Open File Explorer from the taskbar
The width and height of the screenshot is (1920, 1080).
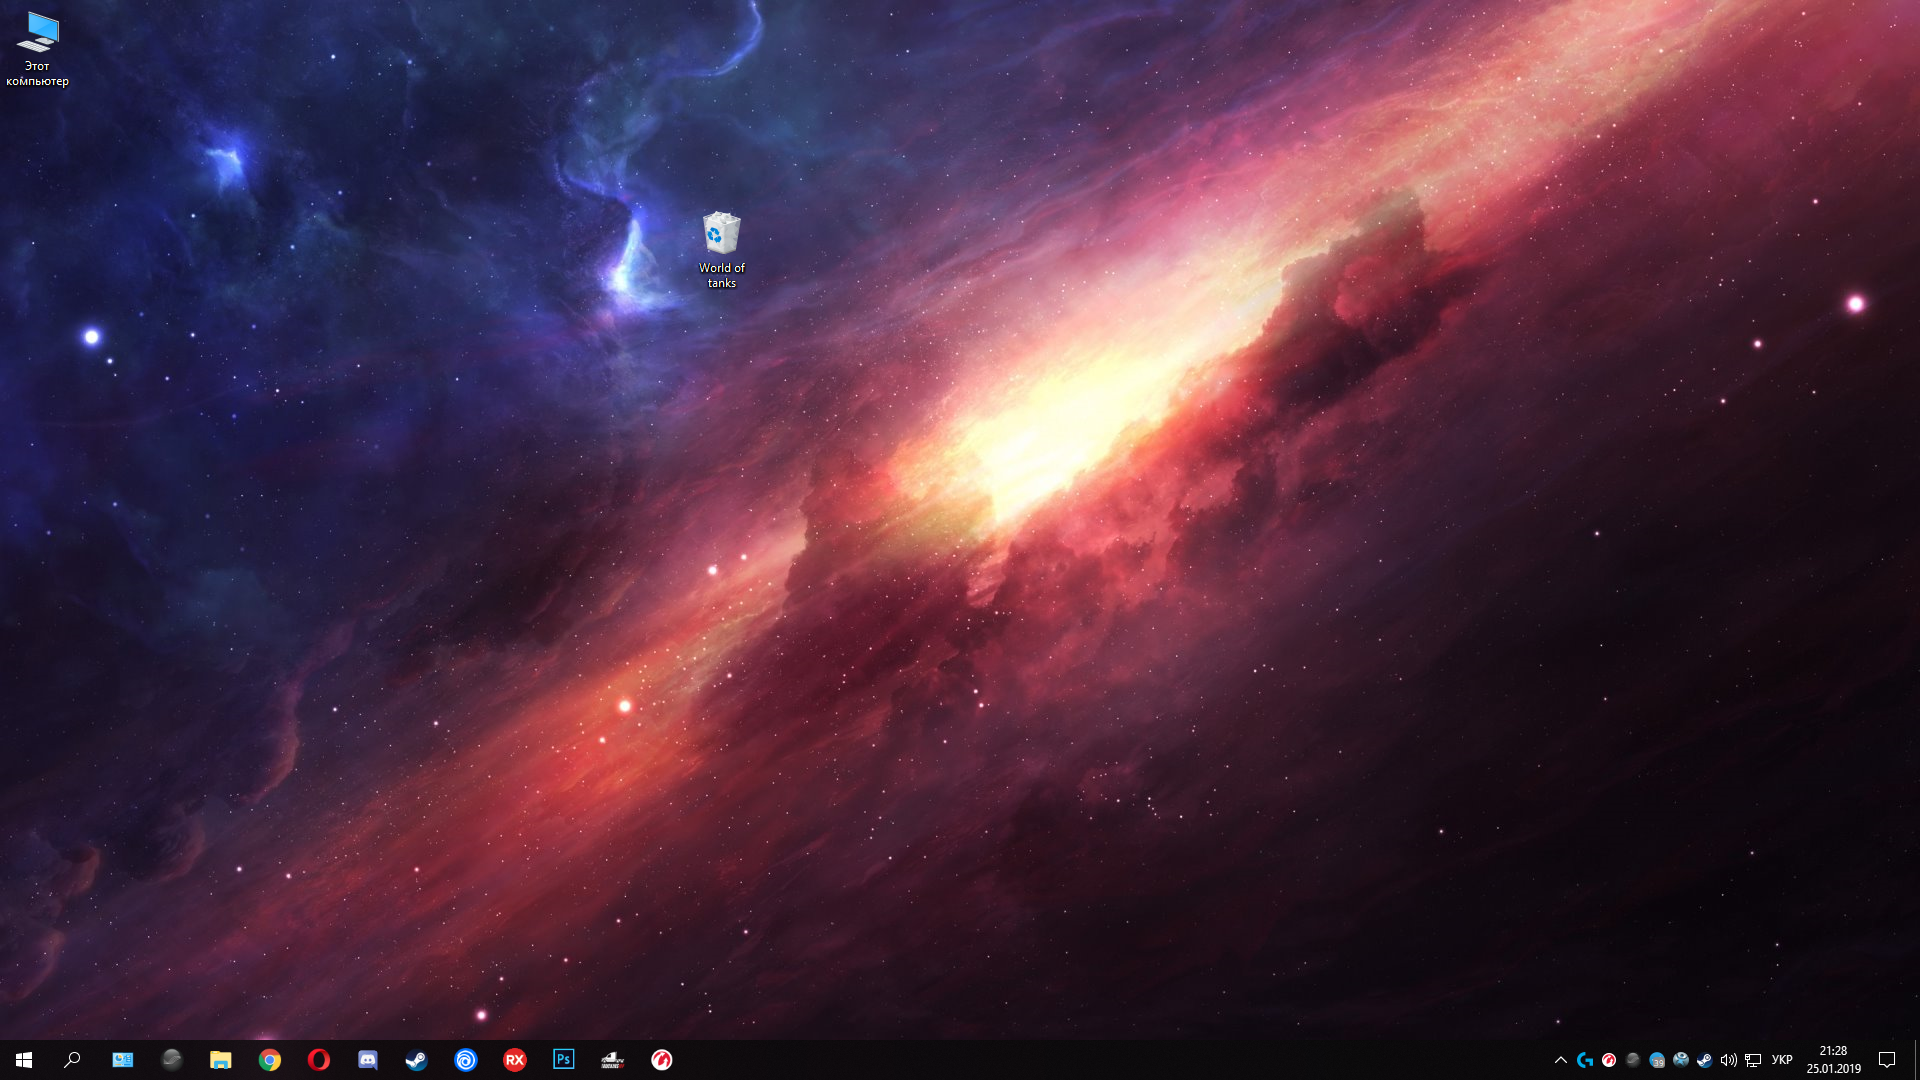click(x=220, y=1060)
